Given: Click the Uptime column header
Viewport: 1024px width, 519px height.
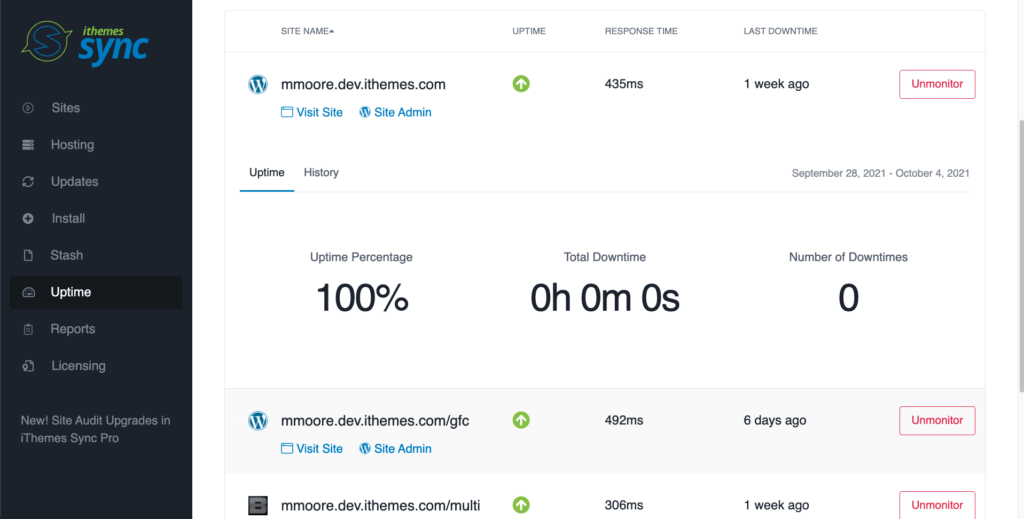Looking at the screenshot, I should point(529,31).
